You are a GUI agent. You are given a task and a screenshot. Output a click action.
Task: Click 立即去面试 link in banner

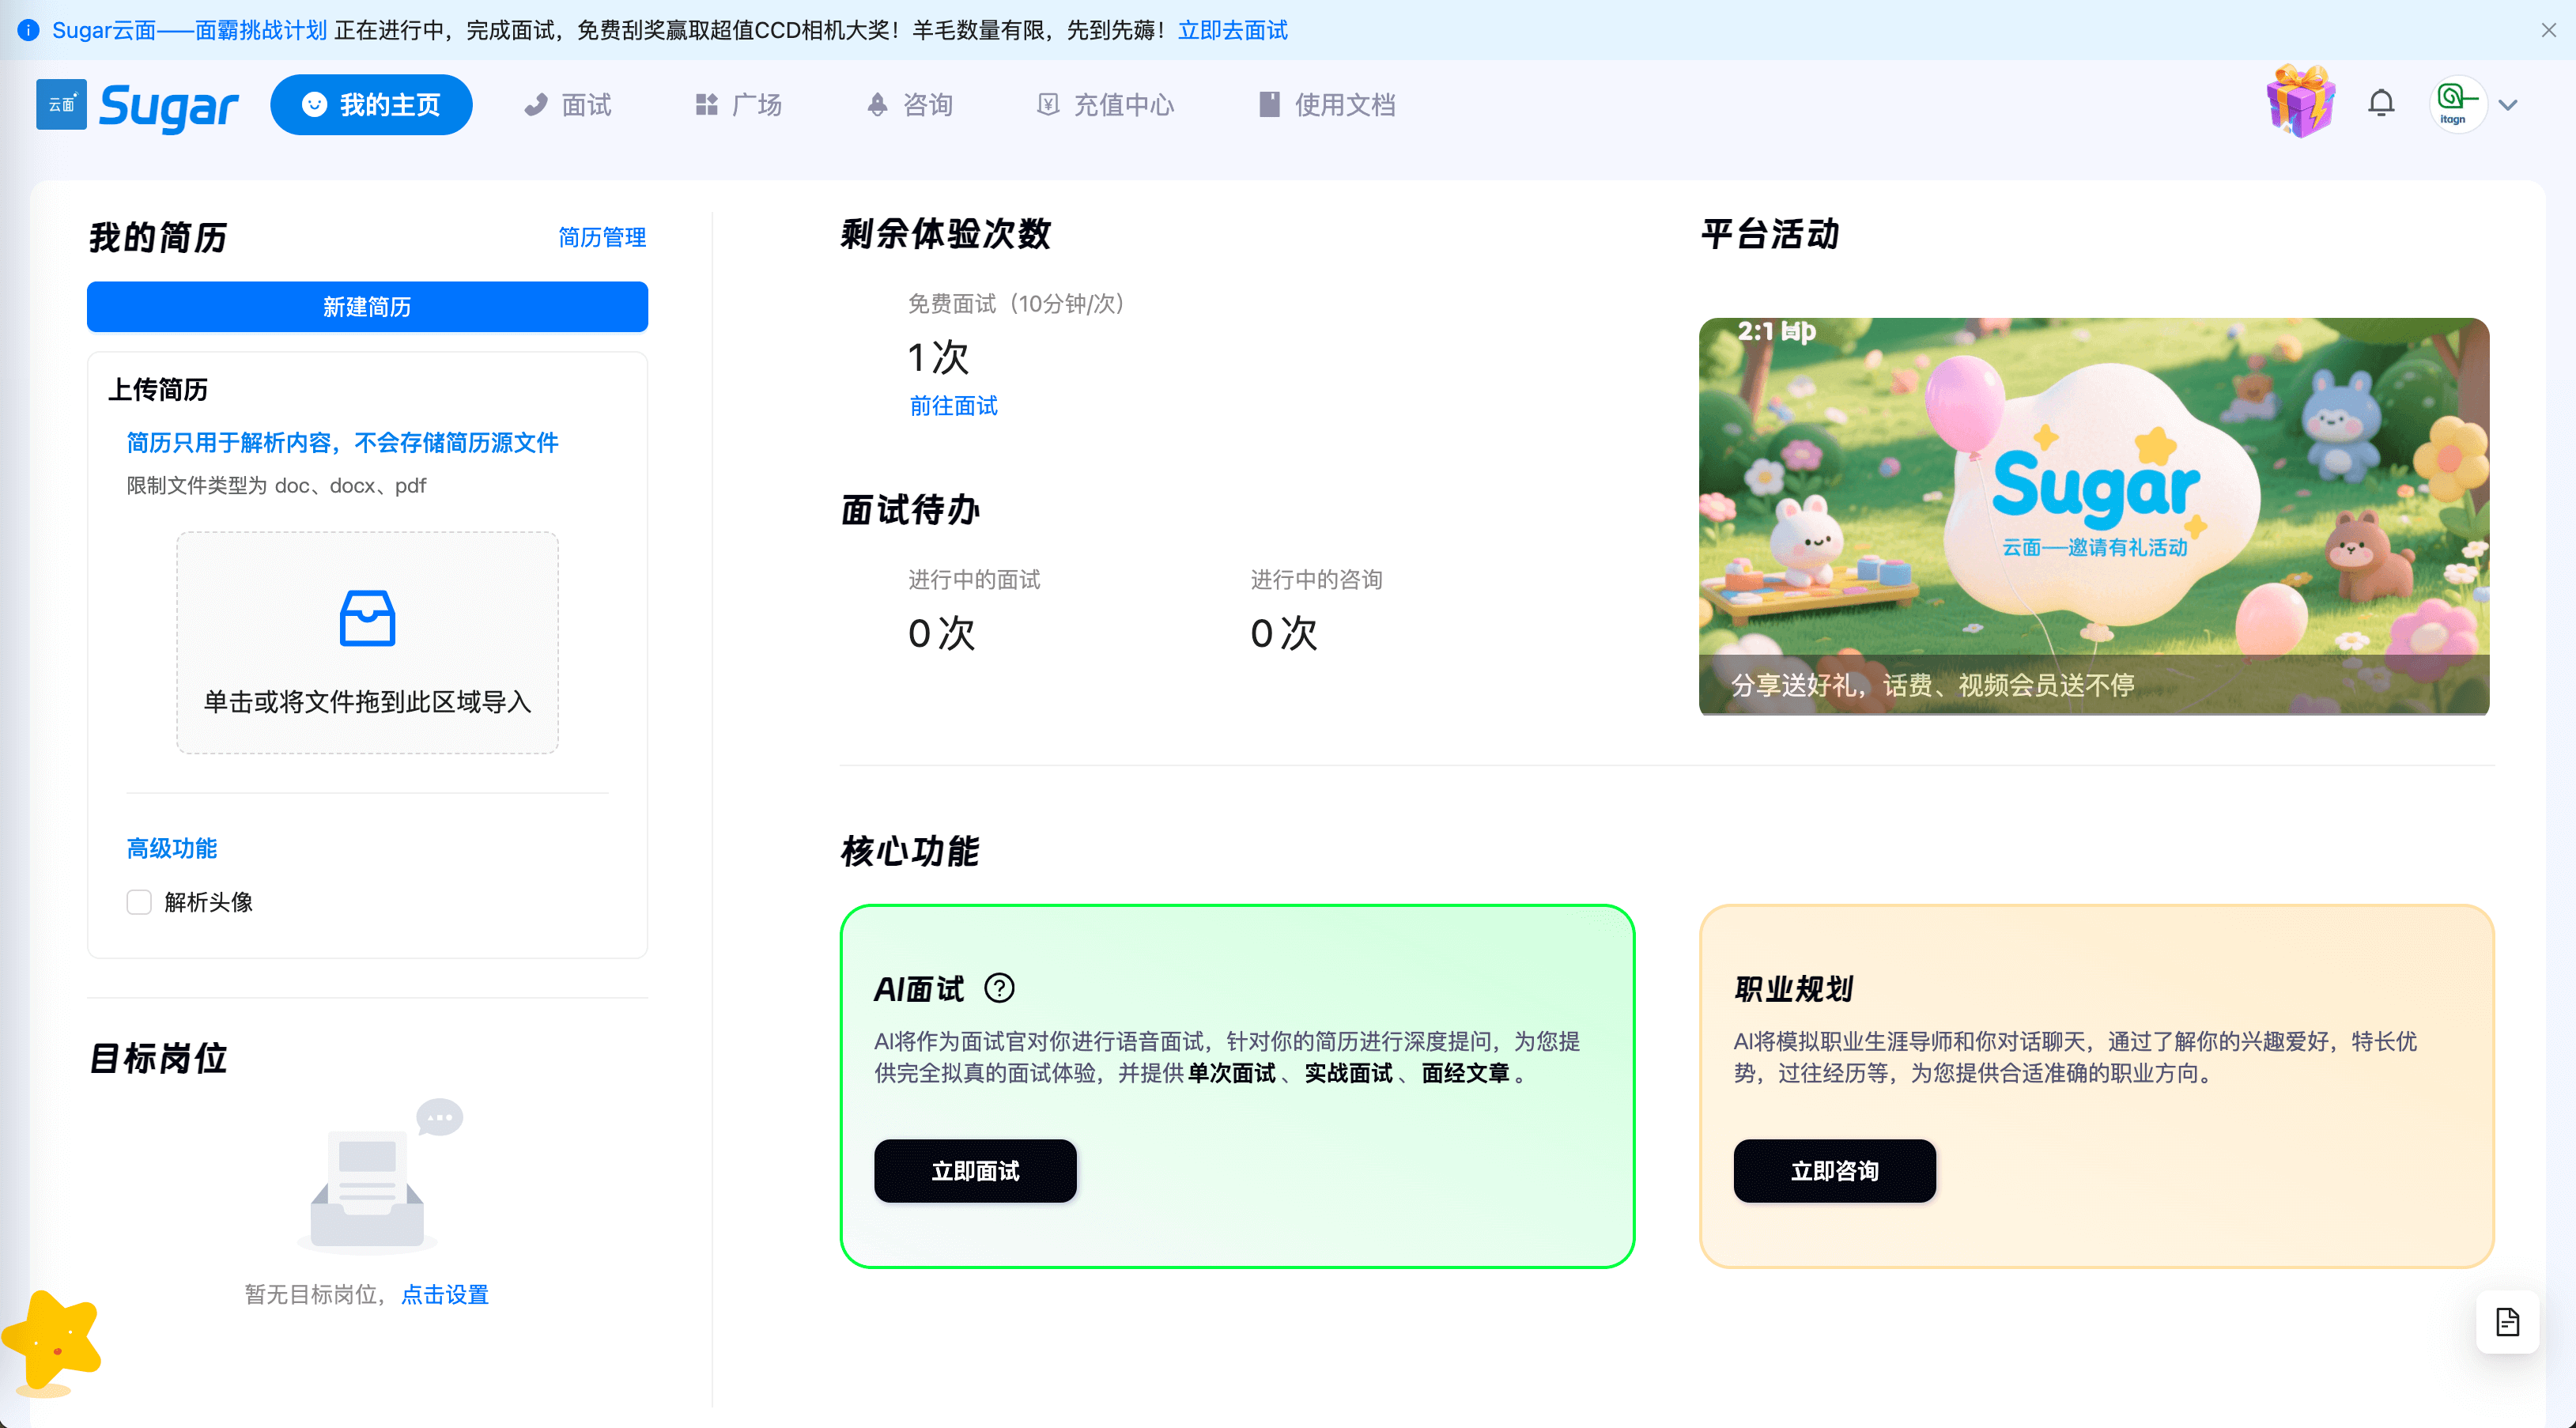click(1232, 30)
